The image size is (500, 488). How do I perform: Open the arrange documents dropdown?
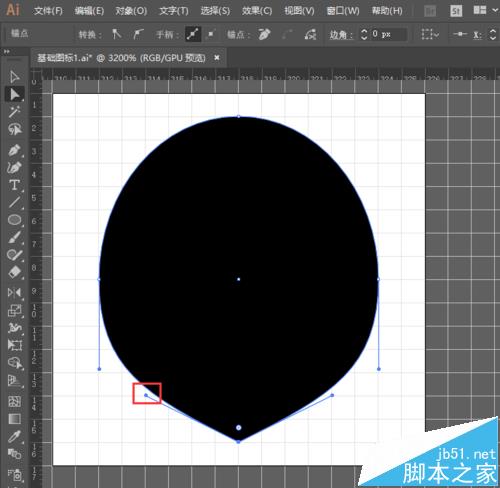pyautogui.click(x=485, y=10)
